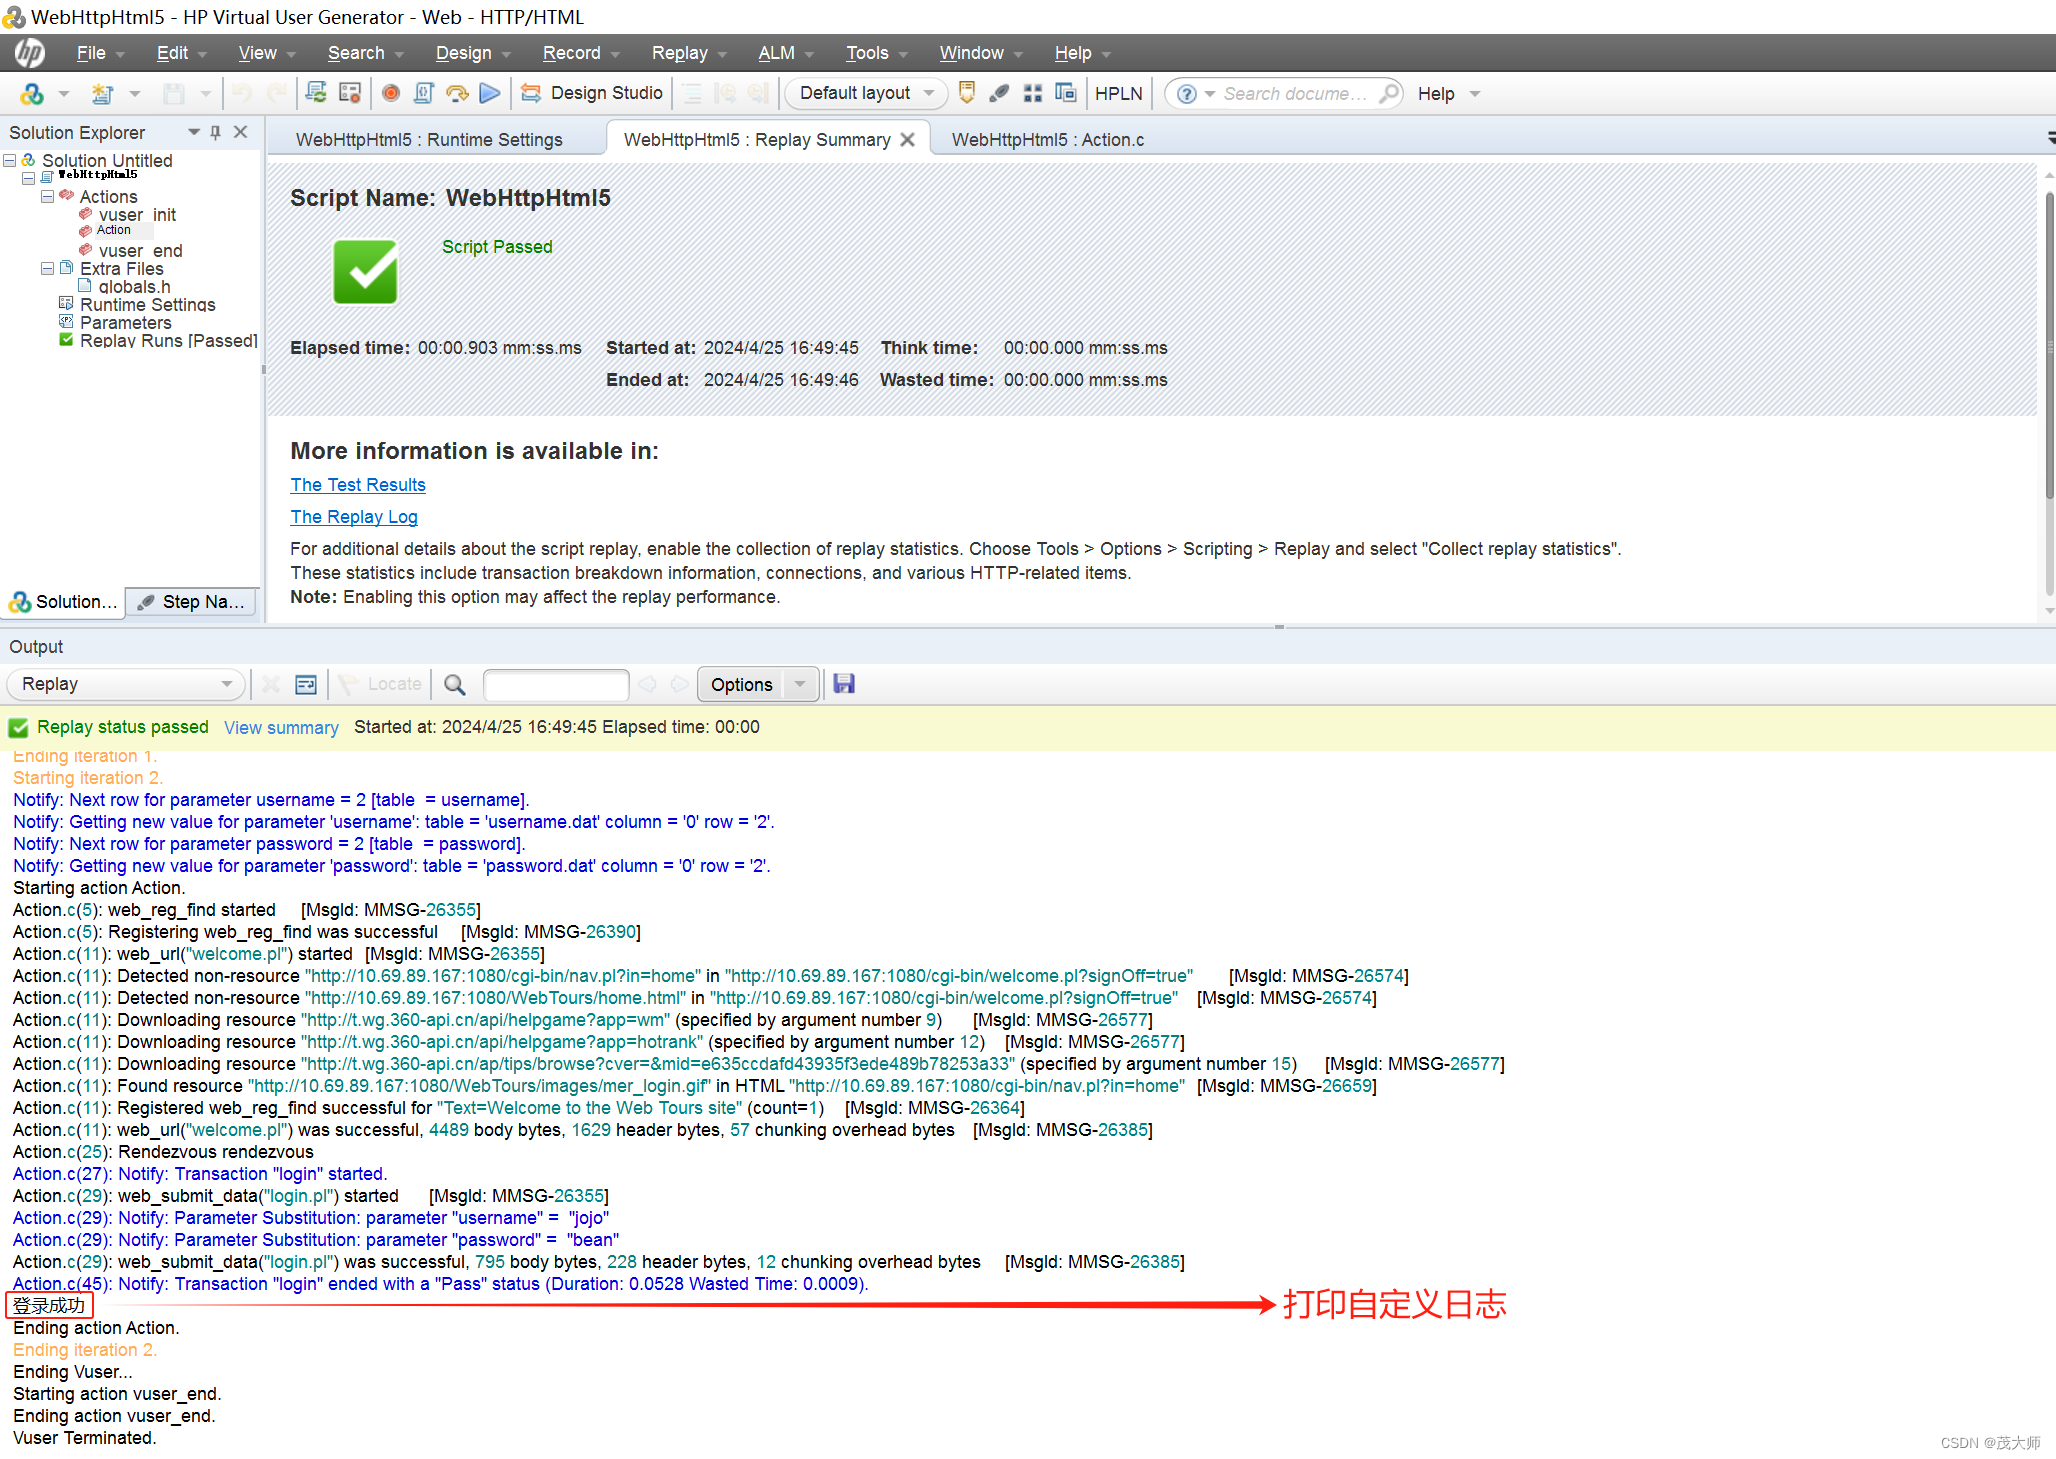Click the View summary link
The width and height of the screenshot is (2056, 1459).
281,727
